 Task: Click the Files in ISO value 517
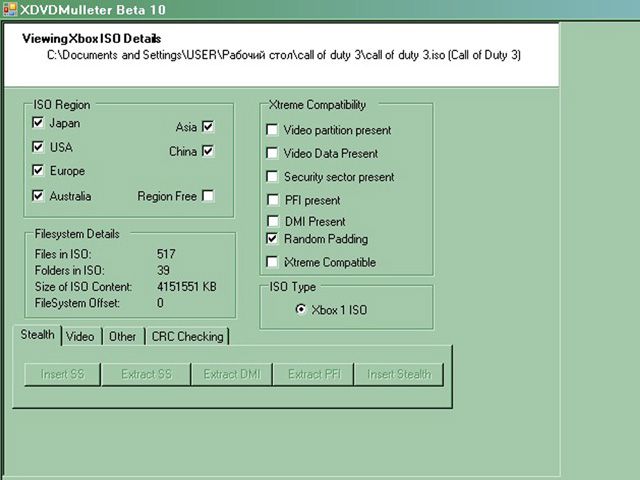[x=166, y=254]
